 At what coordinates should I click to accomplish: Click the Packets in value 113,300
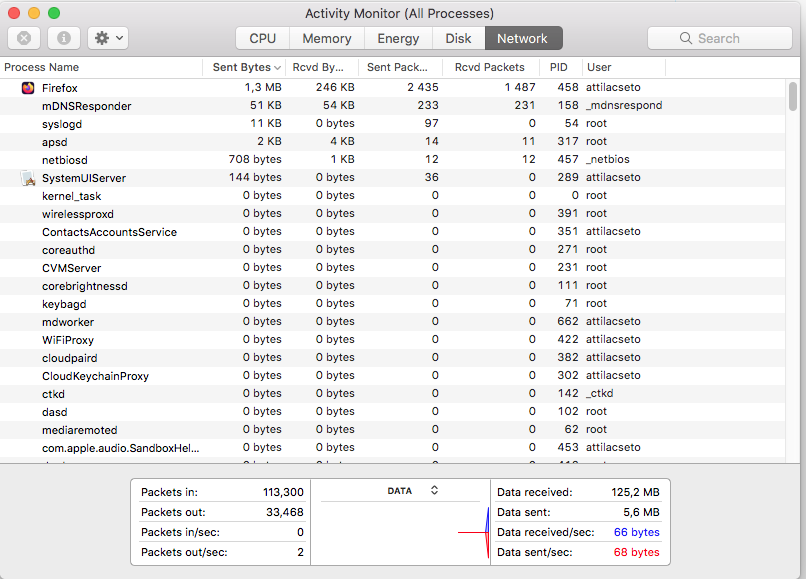click(x=283, y=492)
